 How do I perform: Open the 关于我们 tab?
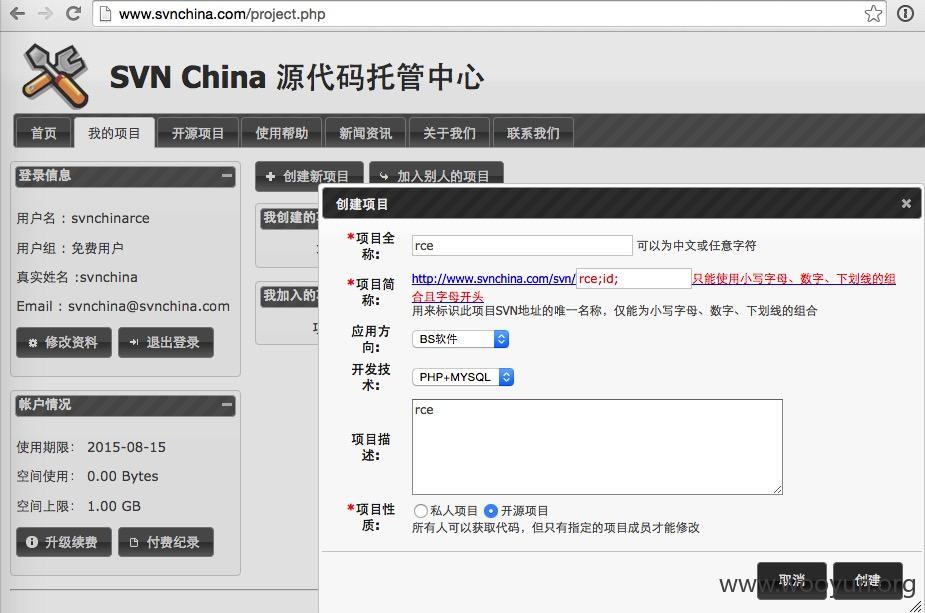[449, 133]
